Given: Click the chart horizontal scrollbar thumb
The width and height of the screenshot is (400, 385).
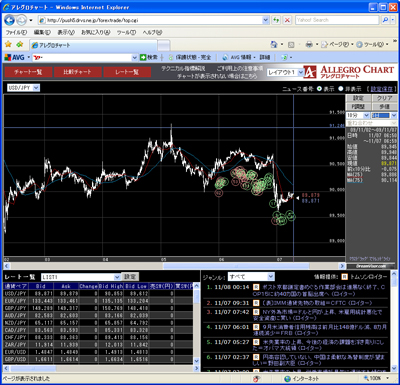Looking at the screenshot, I should (x=236, y=266).
